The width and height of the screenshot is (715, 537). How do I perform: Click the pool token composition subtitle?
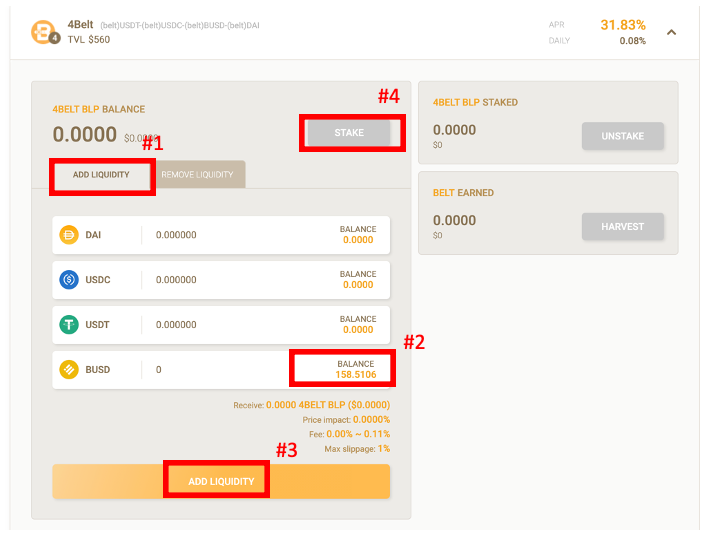click(x=180, y=26)
